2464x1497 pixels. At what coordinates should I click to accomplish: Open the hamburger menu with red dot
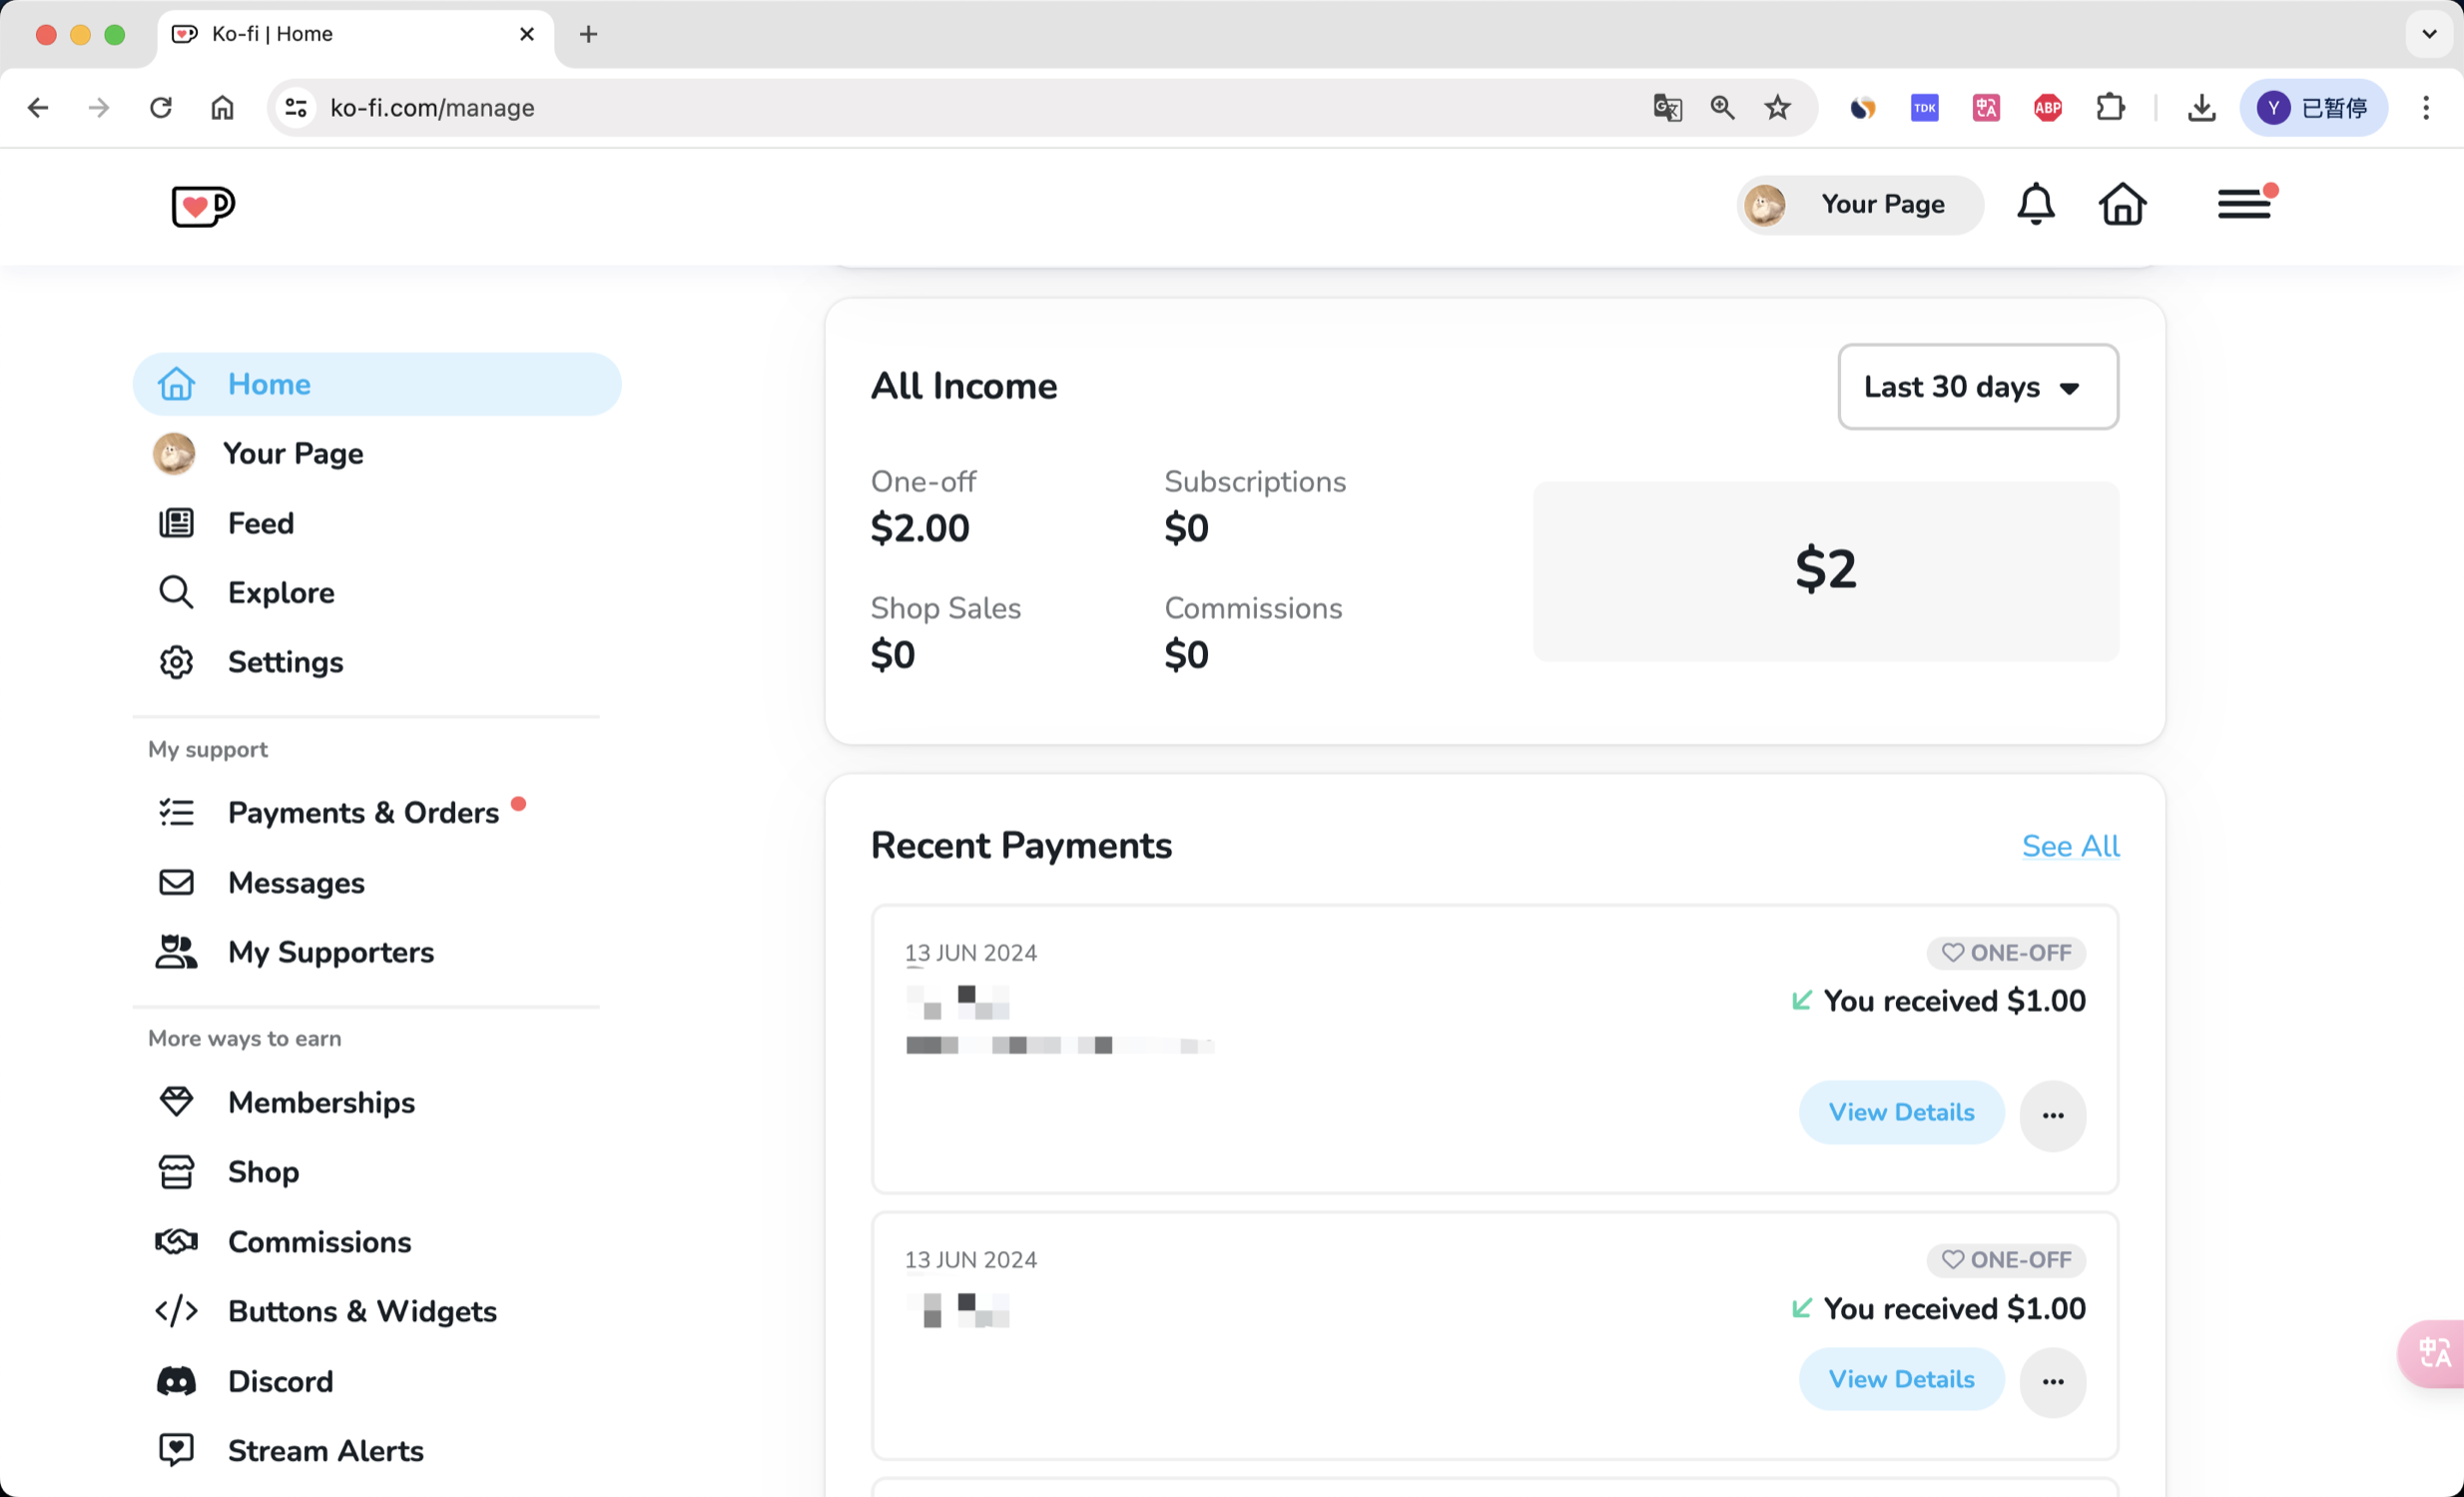click(2246, 204)
